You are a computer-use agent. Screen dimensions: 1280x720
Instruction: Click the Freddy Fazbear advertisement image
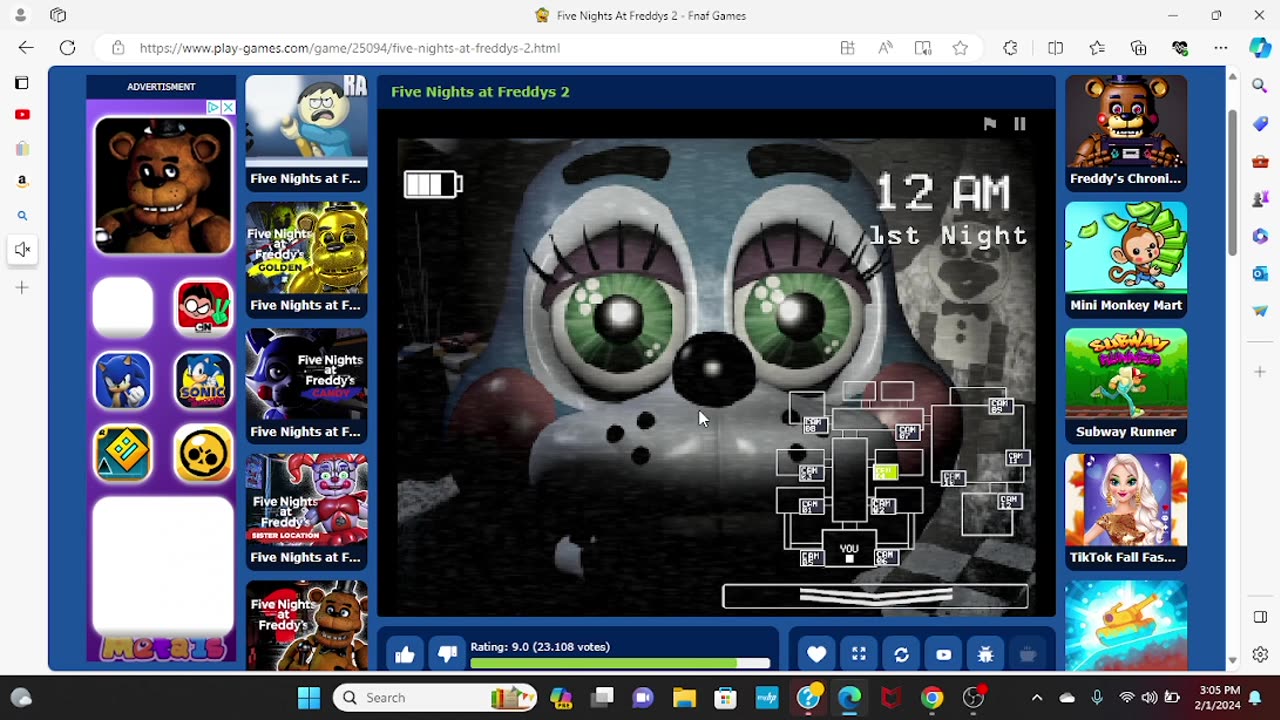click(163, 185)
